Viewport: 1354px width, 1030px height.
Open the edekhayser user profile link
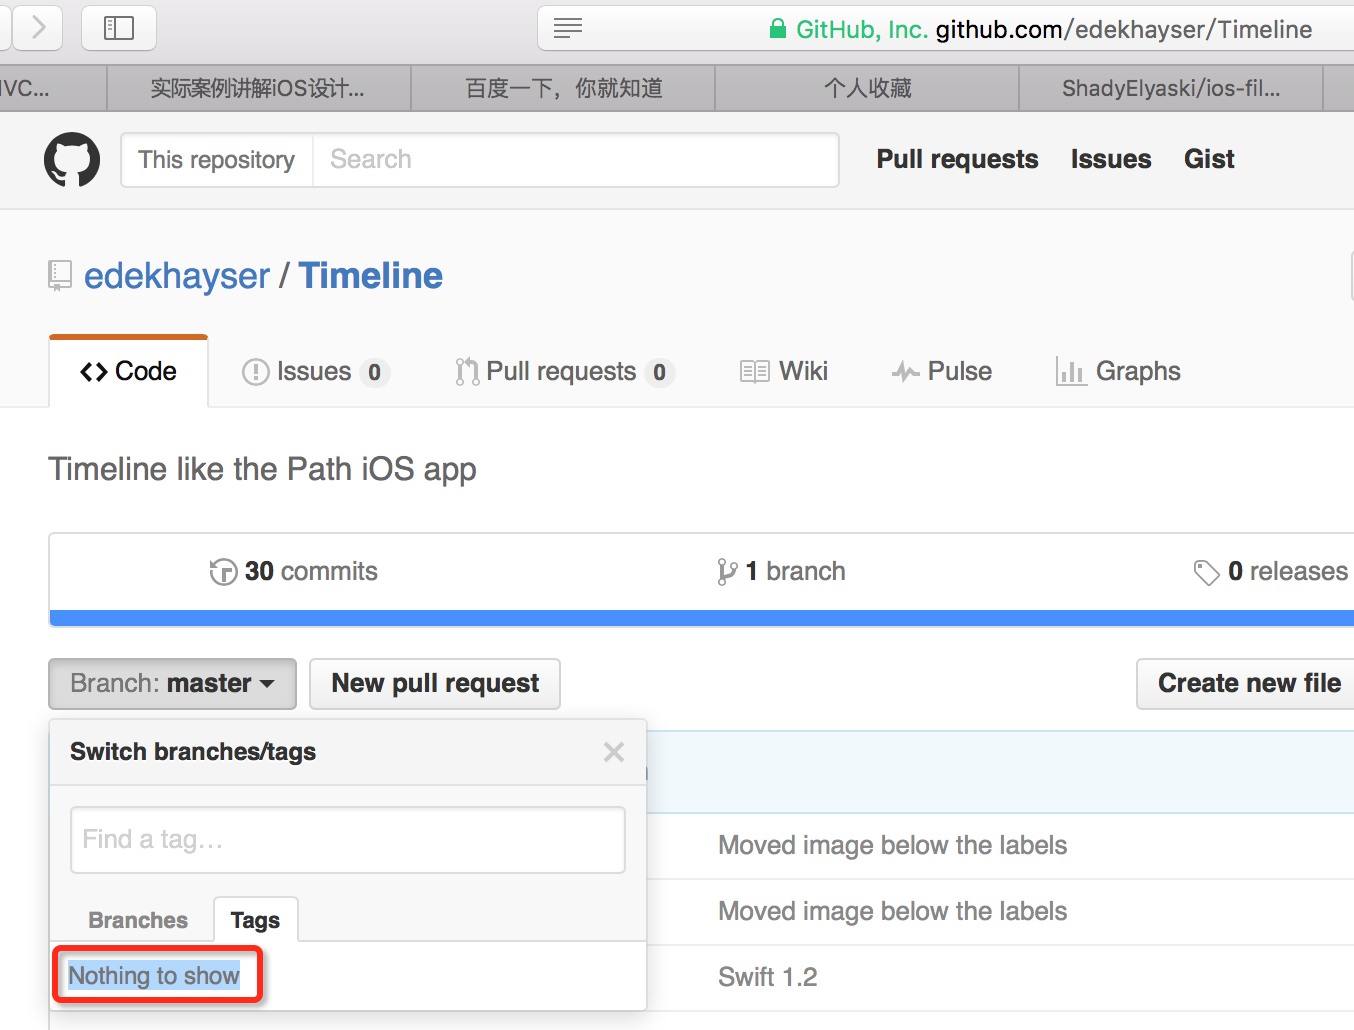[x=177, y=276]
